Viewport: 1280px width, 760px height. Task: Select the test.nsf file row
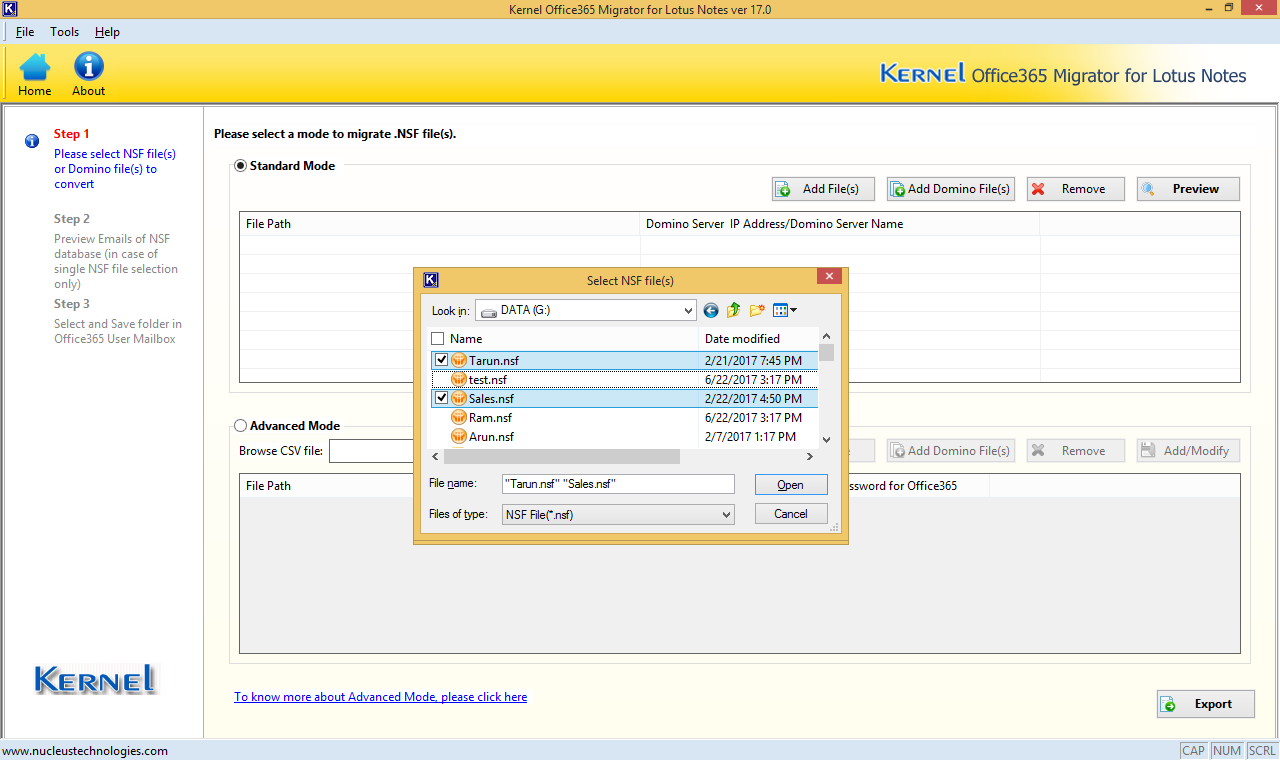pyautogui.click(x=625, y=380)
